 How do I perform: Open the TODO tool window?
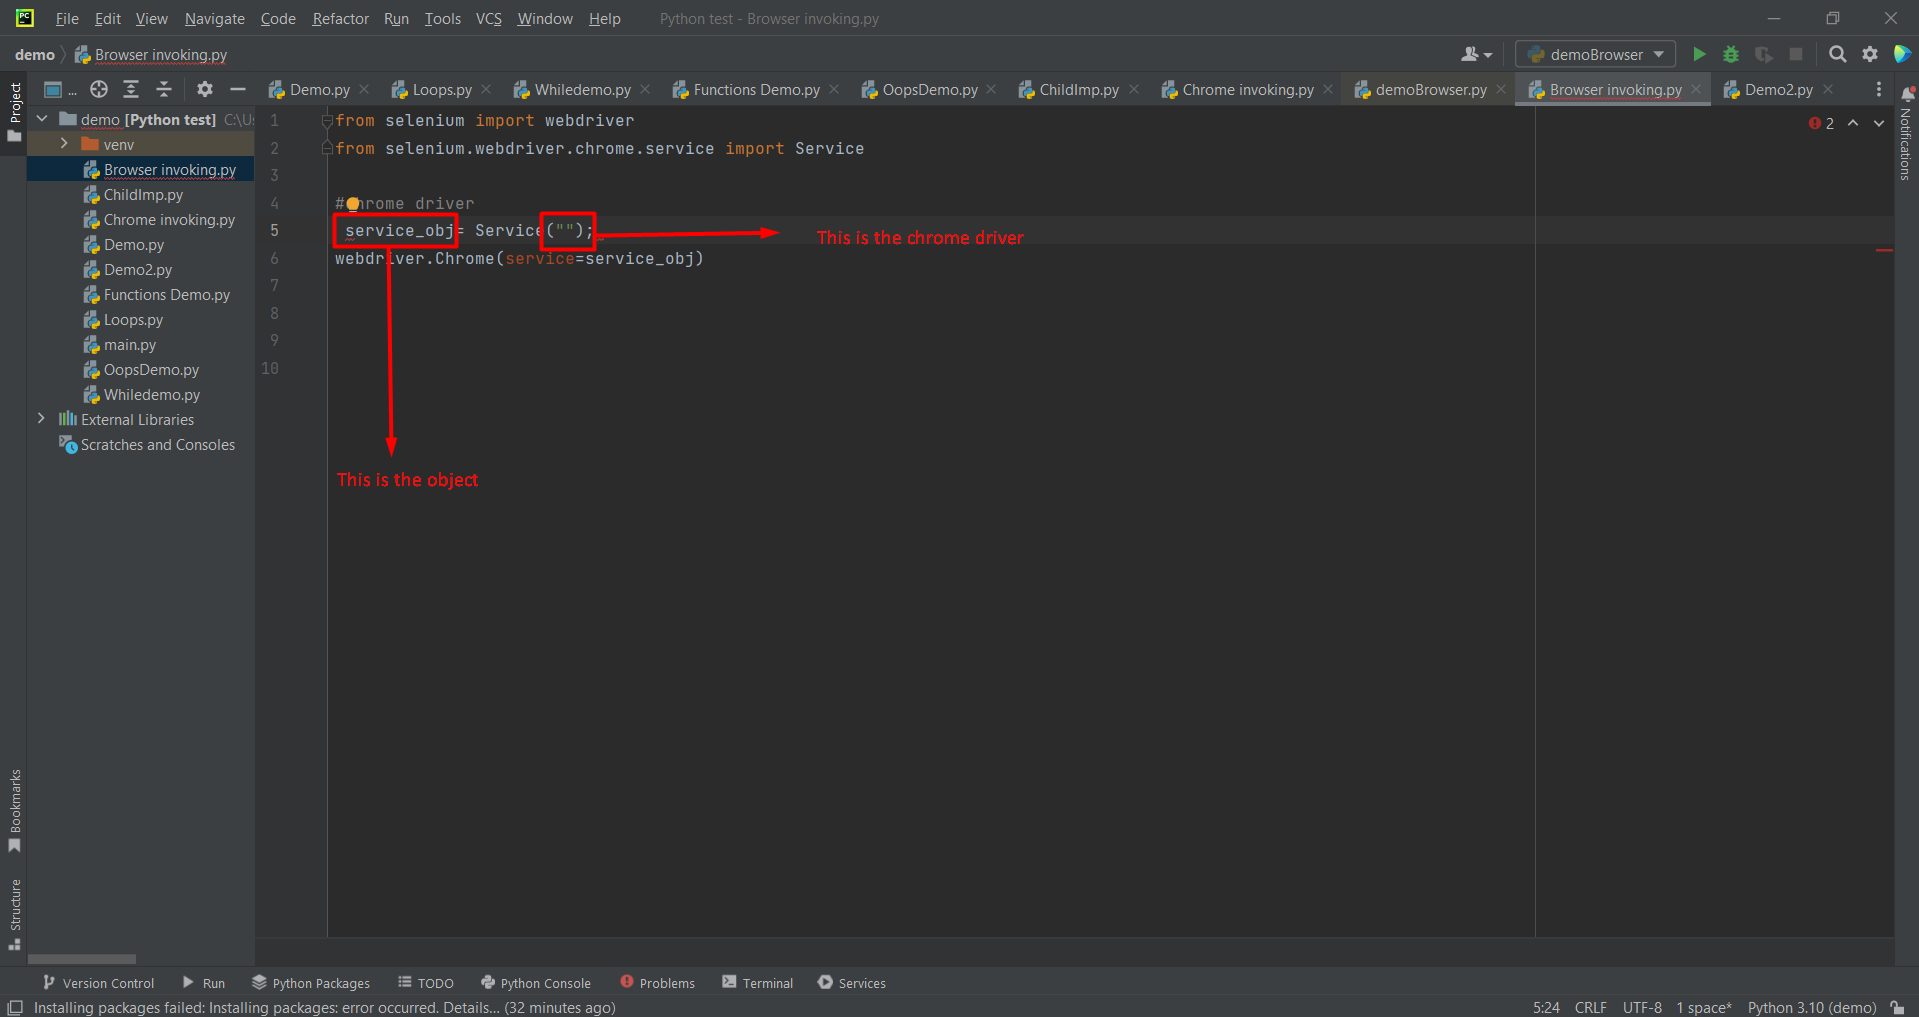point(425,983)
